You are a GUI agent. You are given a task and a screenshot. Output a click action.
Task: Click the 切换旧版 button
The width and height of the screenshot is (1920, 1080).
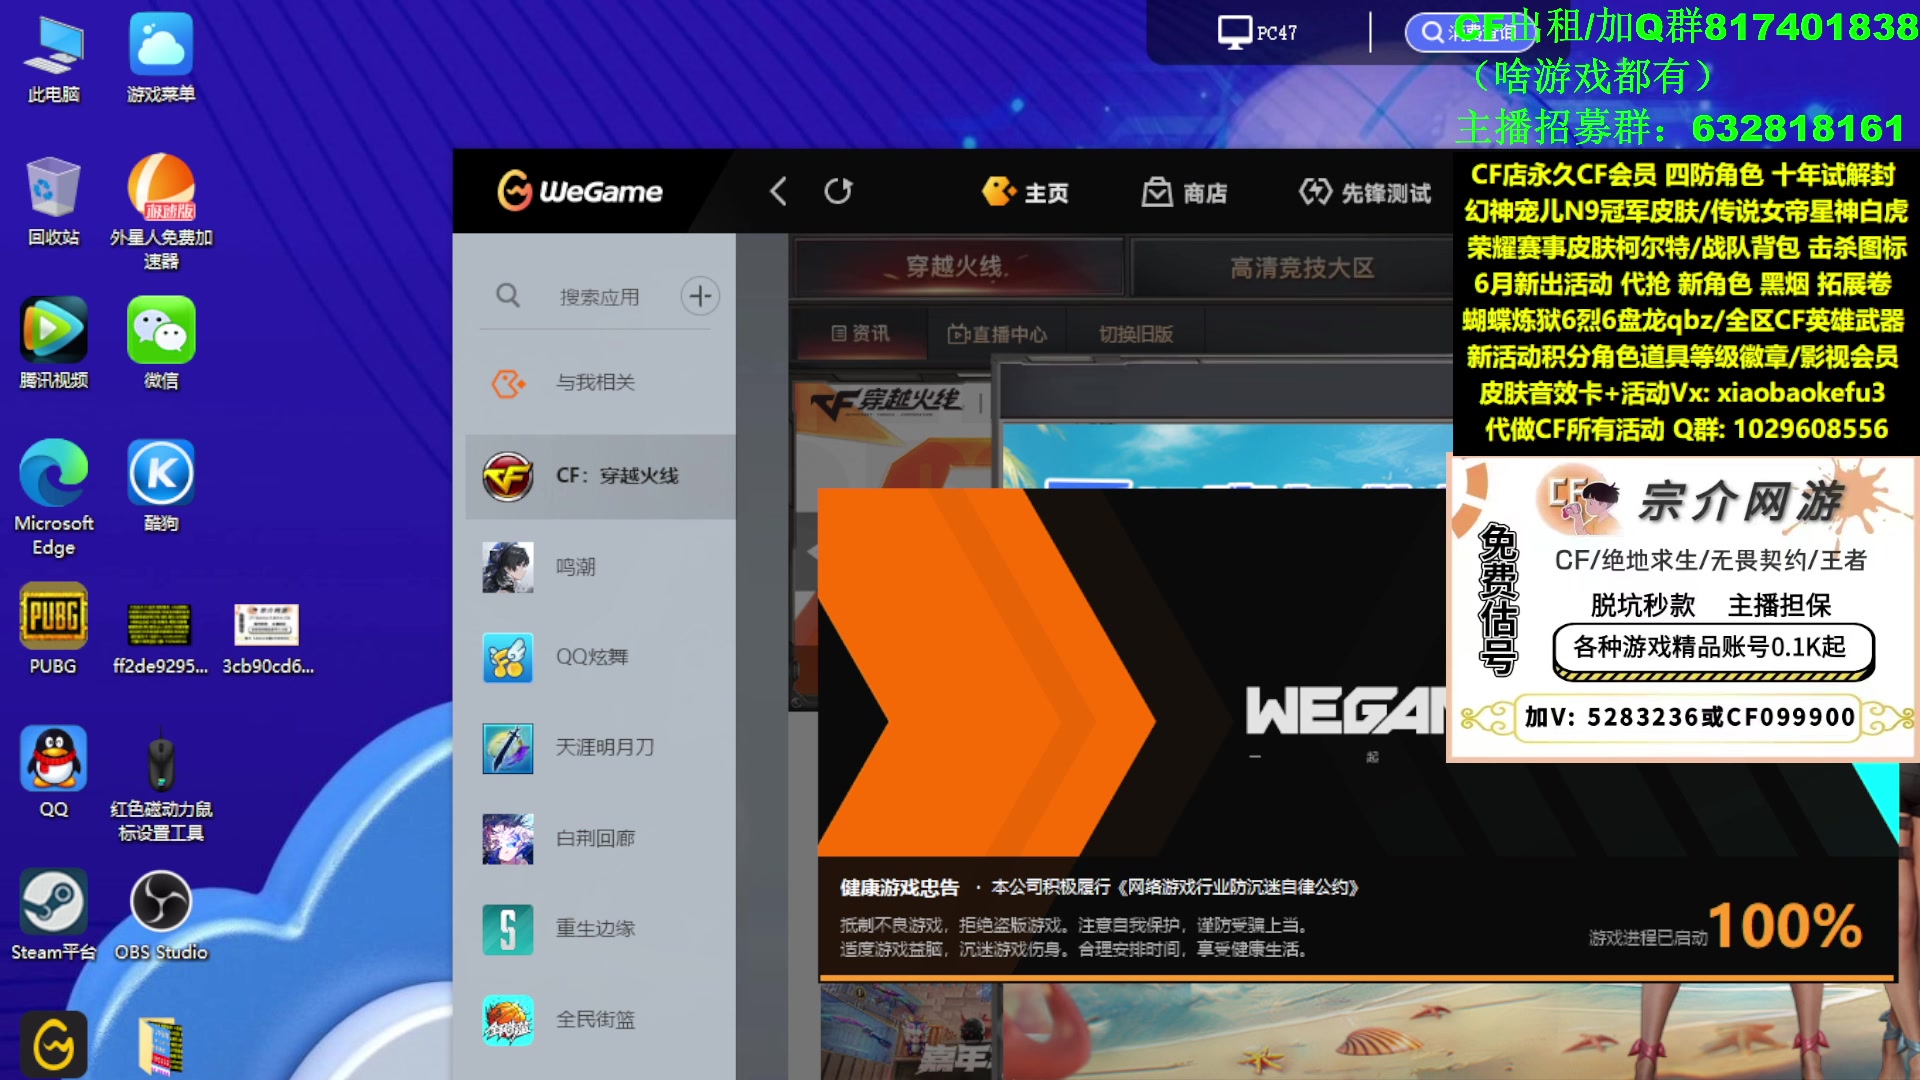(1136, 334)
